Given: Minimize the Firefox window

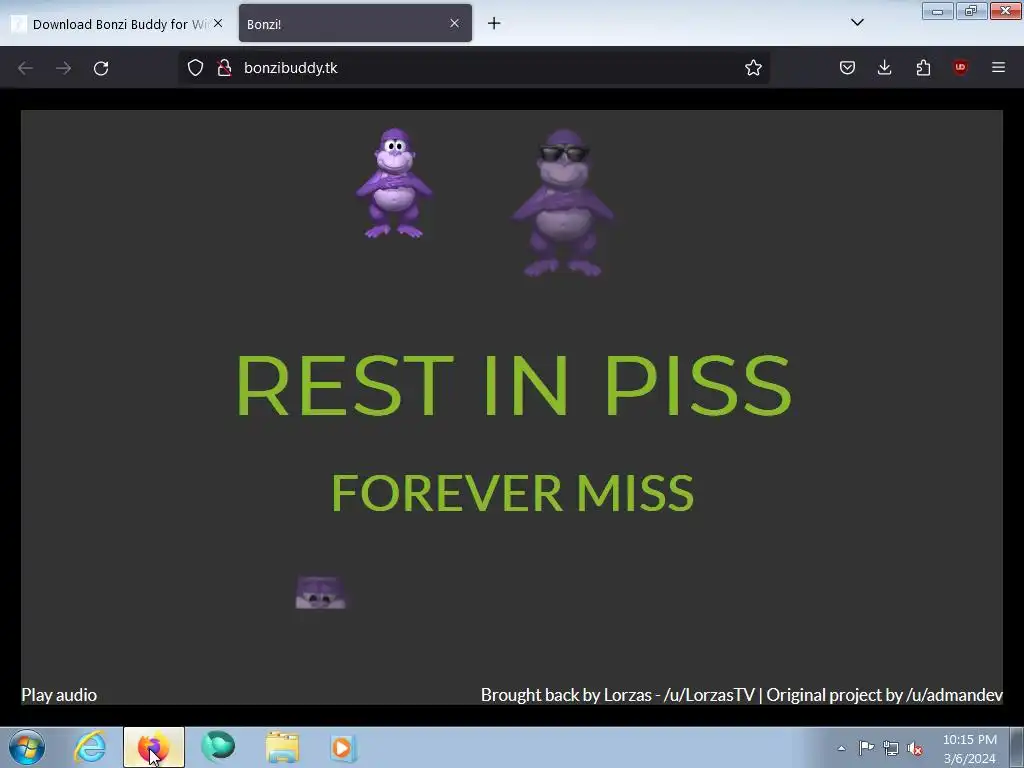Looking at the screenshot, I should (937, 11).
